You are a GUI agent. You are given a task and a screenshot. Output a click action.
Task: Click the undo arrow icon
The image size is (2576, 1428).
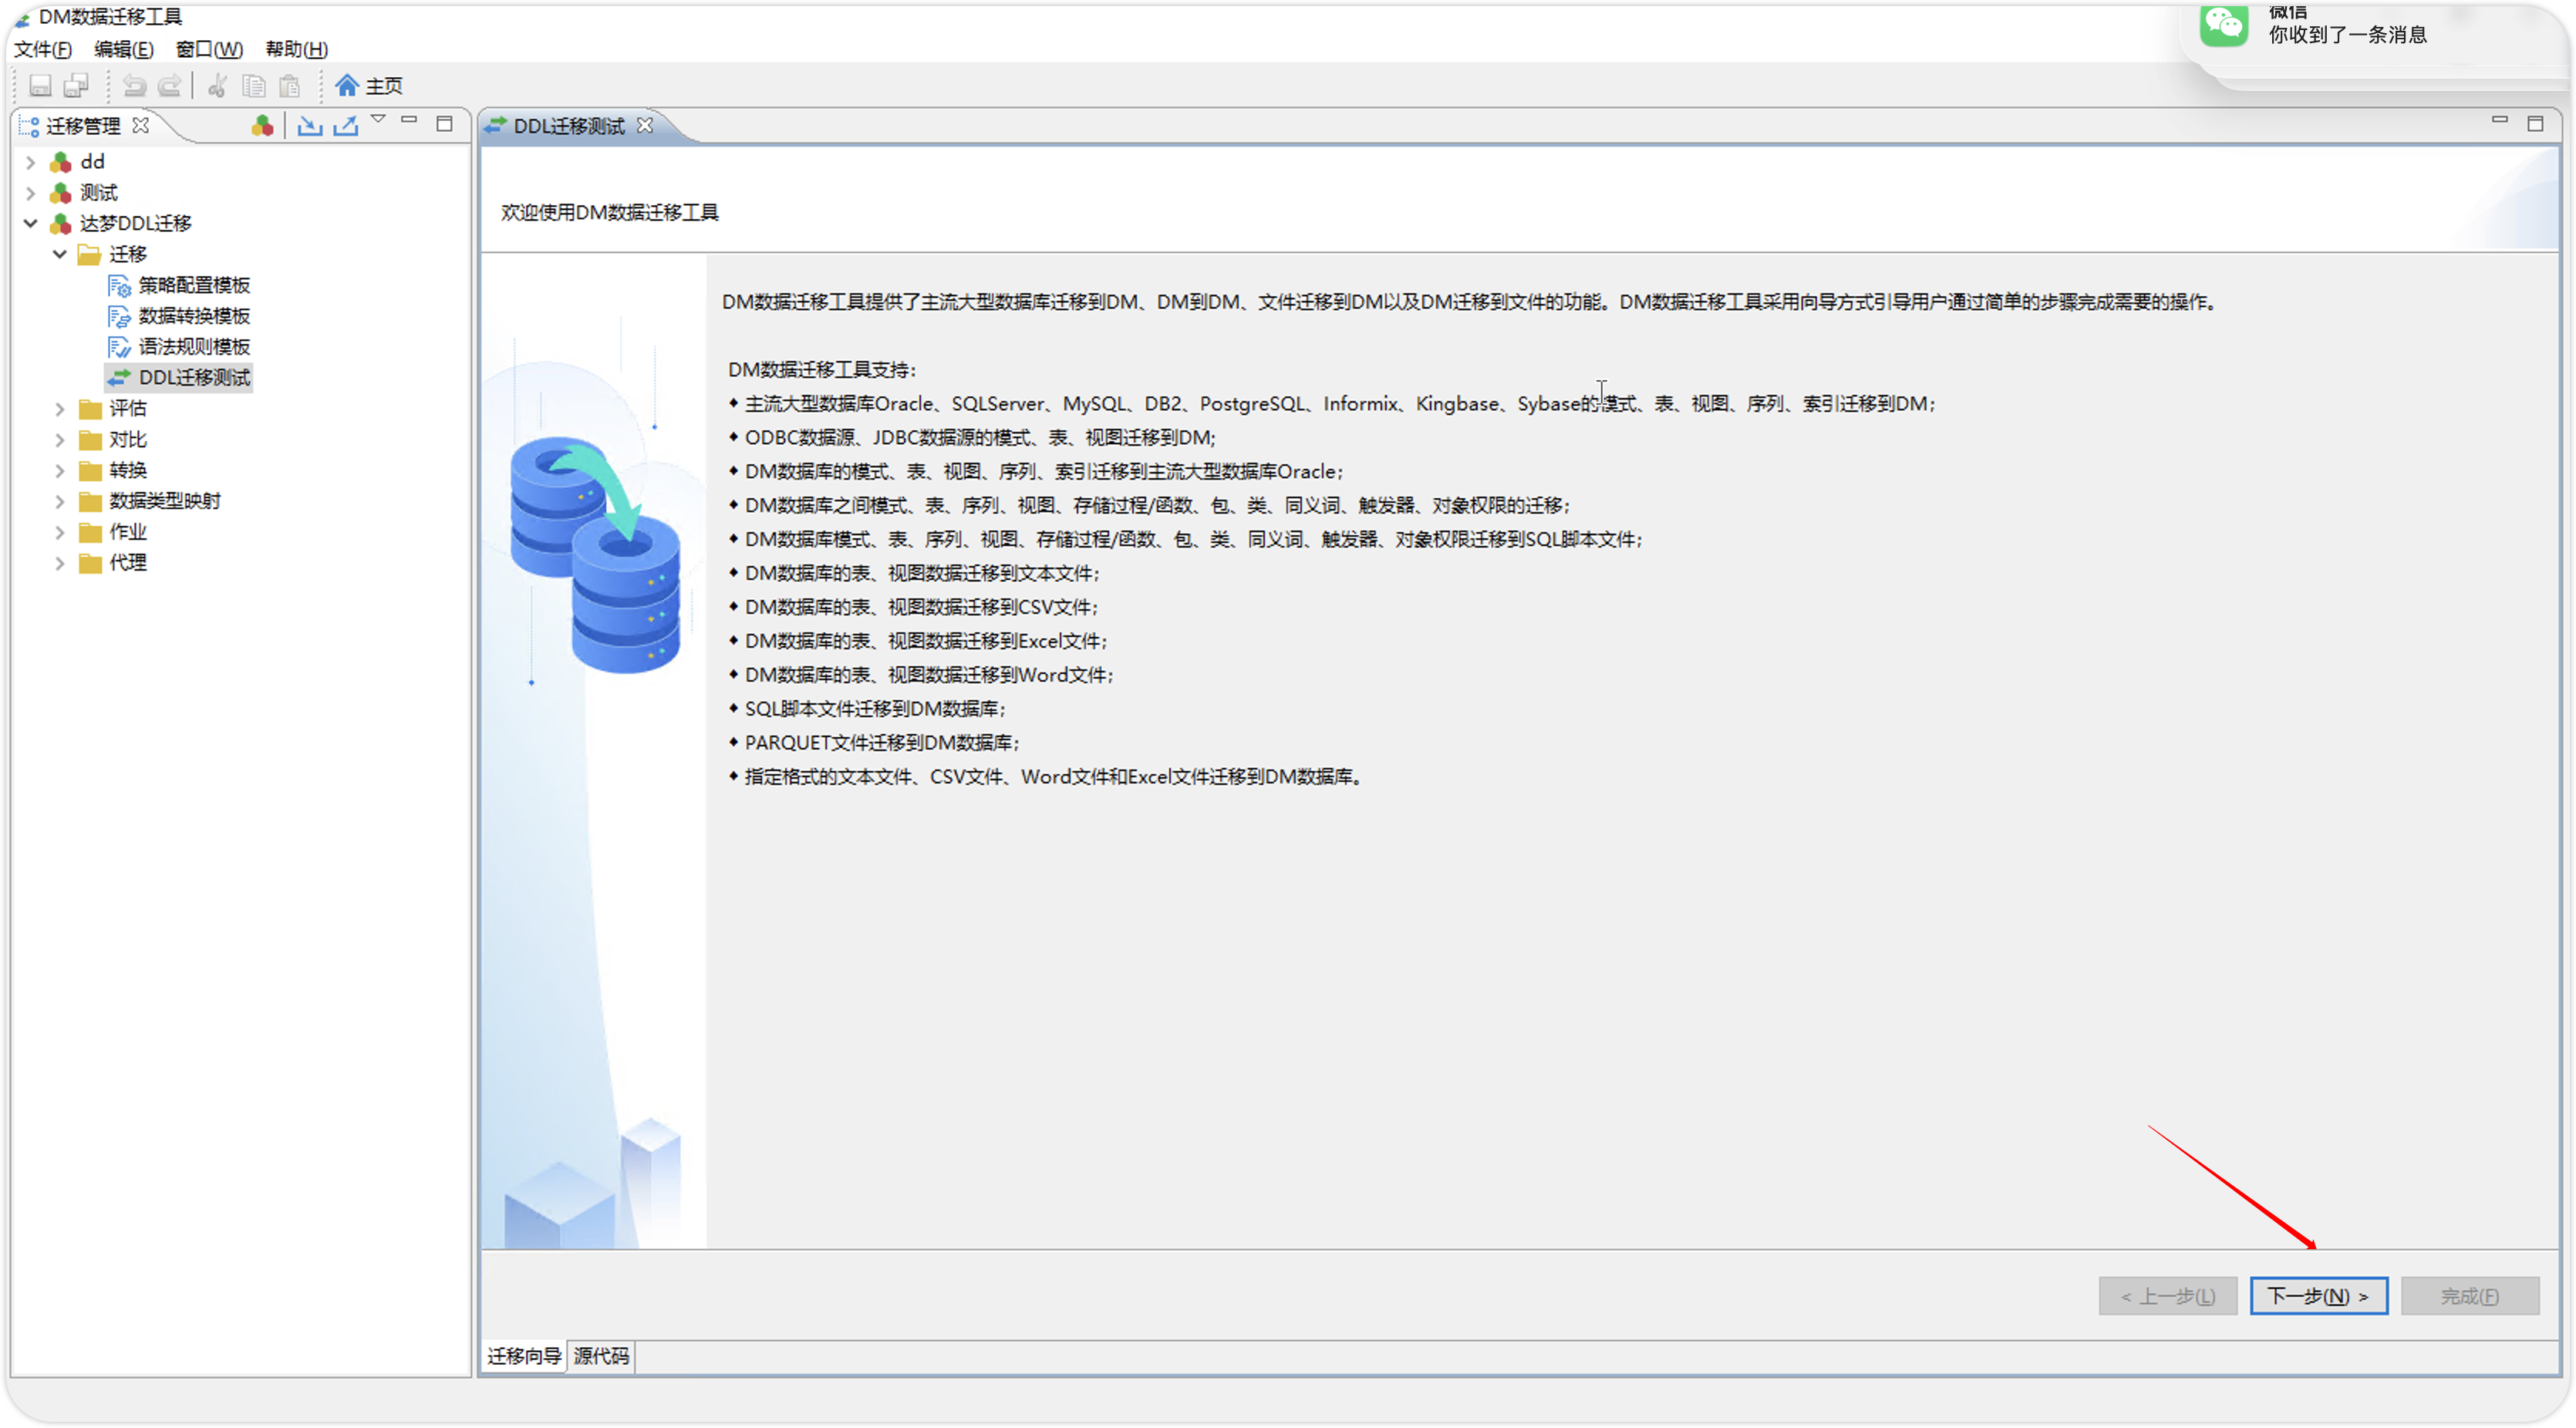pos(133,86)
